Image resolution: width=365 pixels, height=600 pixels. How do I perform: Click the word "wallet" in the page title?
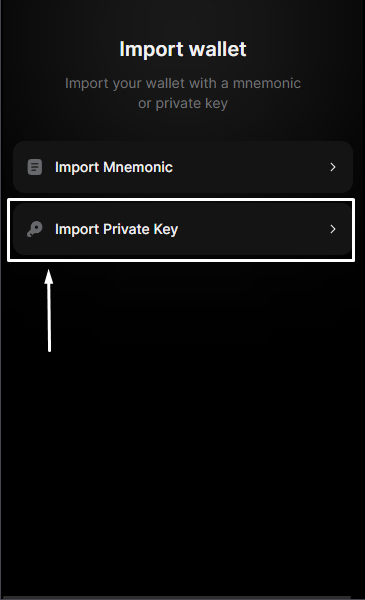pyautogui.click(x=218, y=49)
